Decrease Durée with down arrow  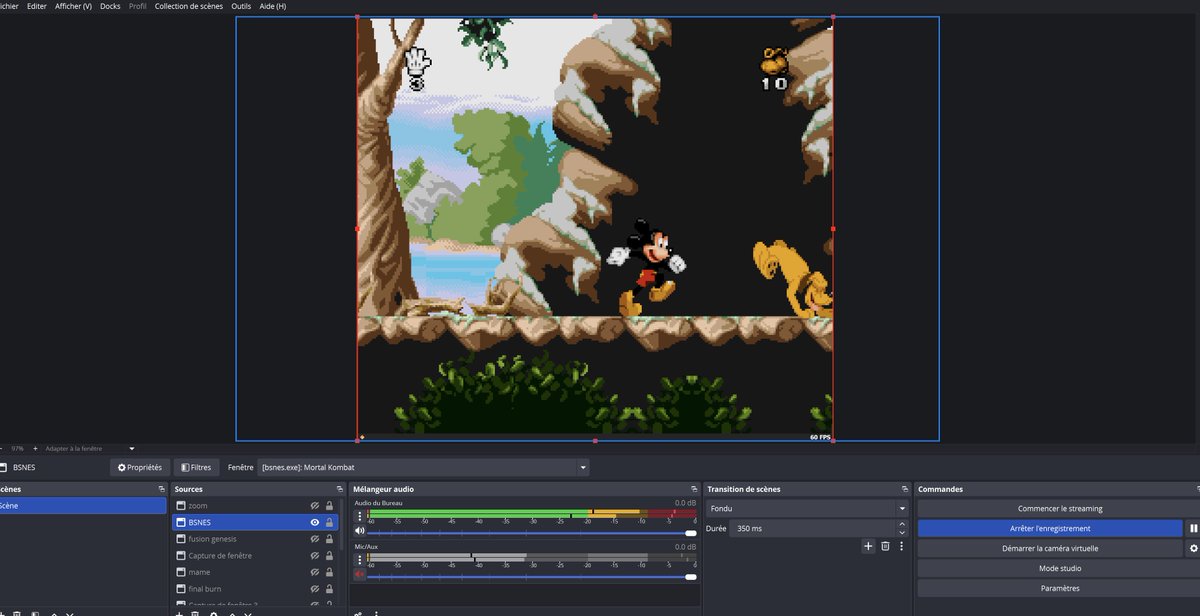903,531
